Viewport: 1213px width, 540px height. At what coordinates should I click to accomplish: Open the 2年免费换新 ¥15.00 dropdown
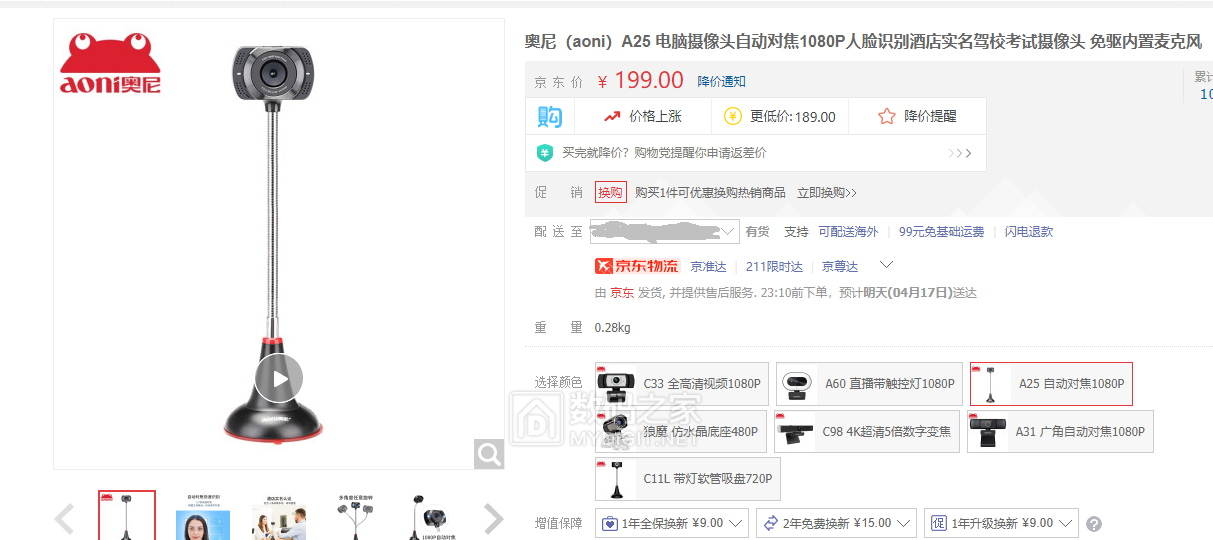(836, 523)
